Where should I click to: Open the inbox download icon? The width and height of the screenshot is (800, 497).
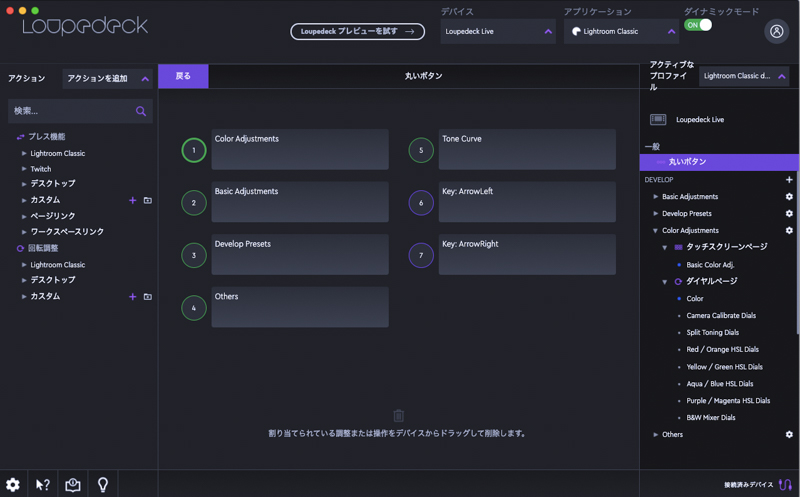(x=73, y=484)
